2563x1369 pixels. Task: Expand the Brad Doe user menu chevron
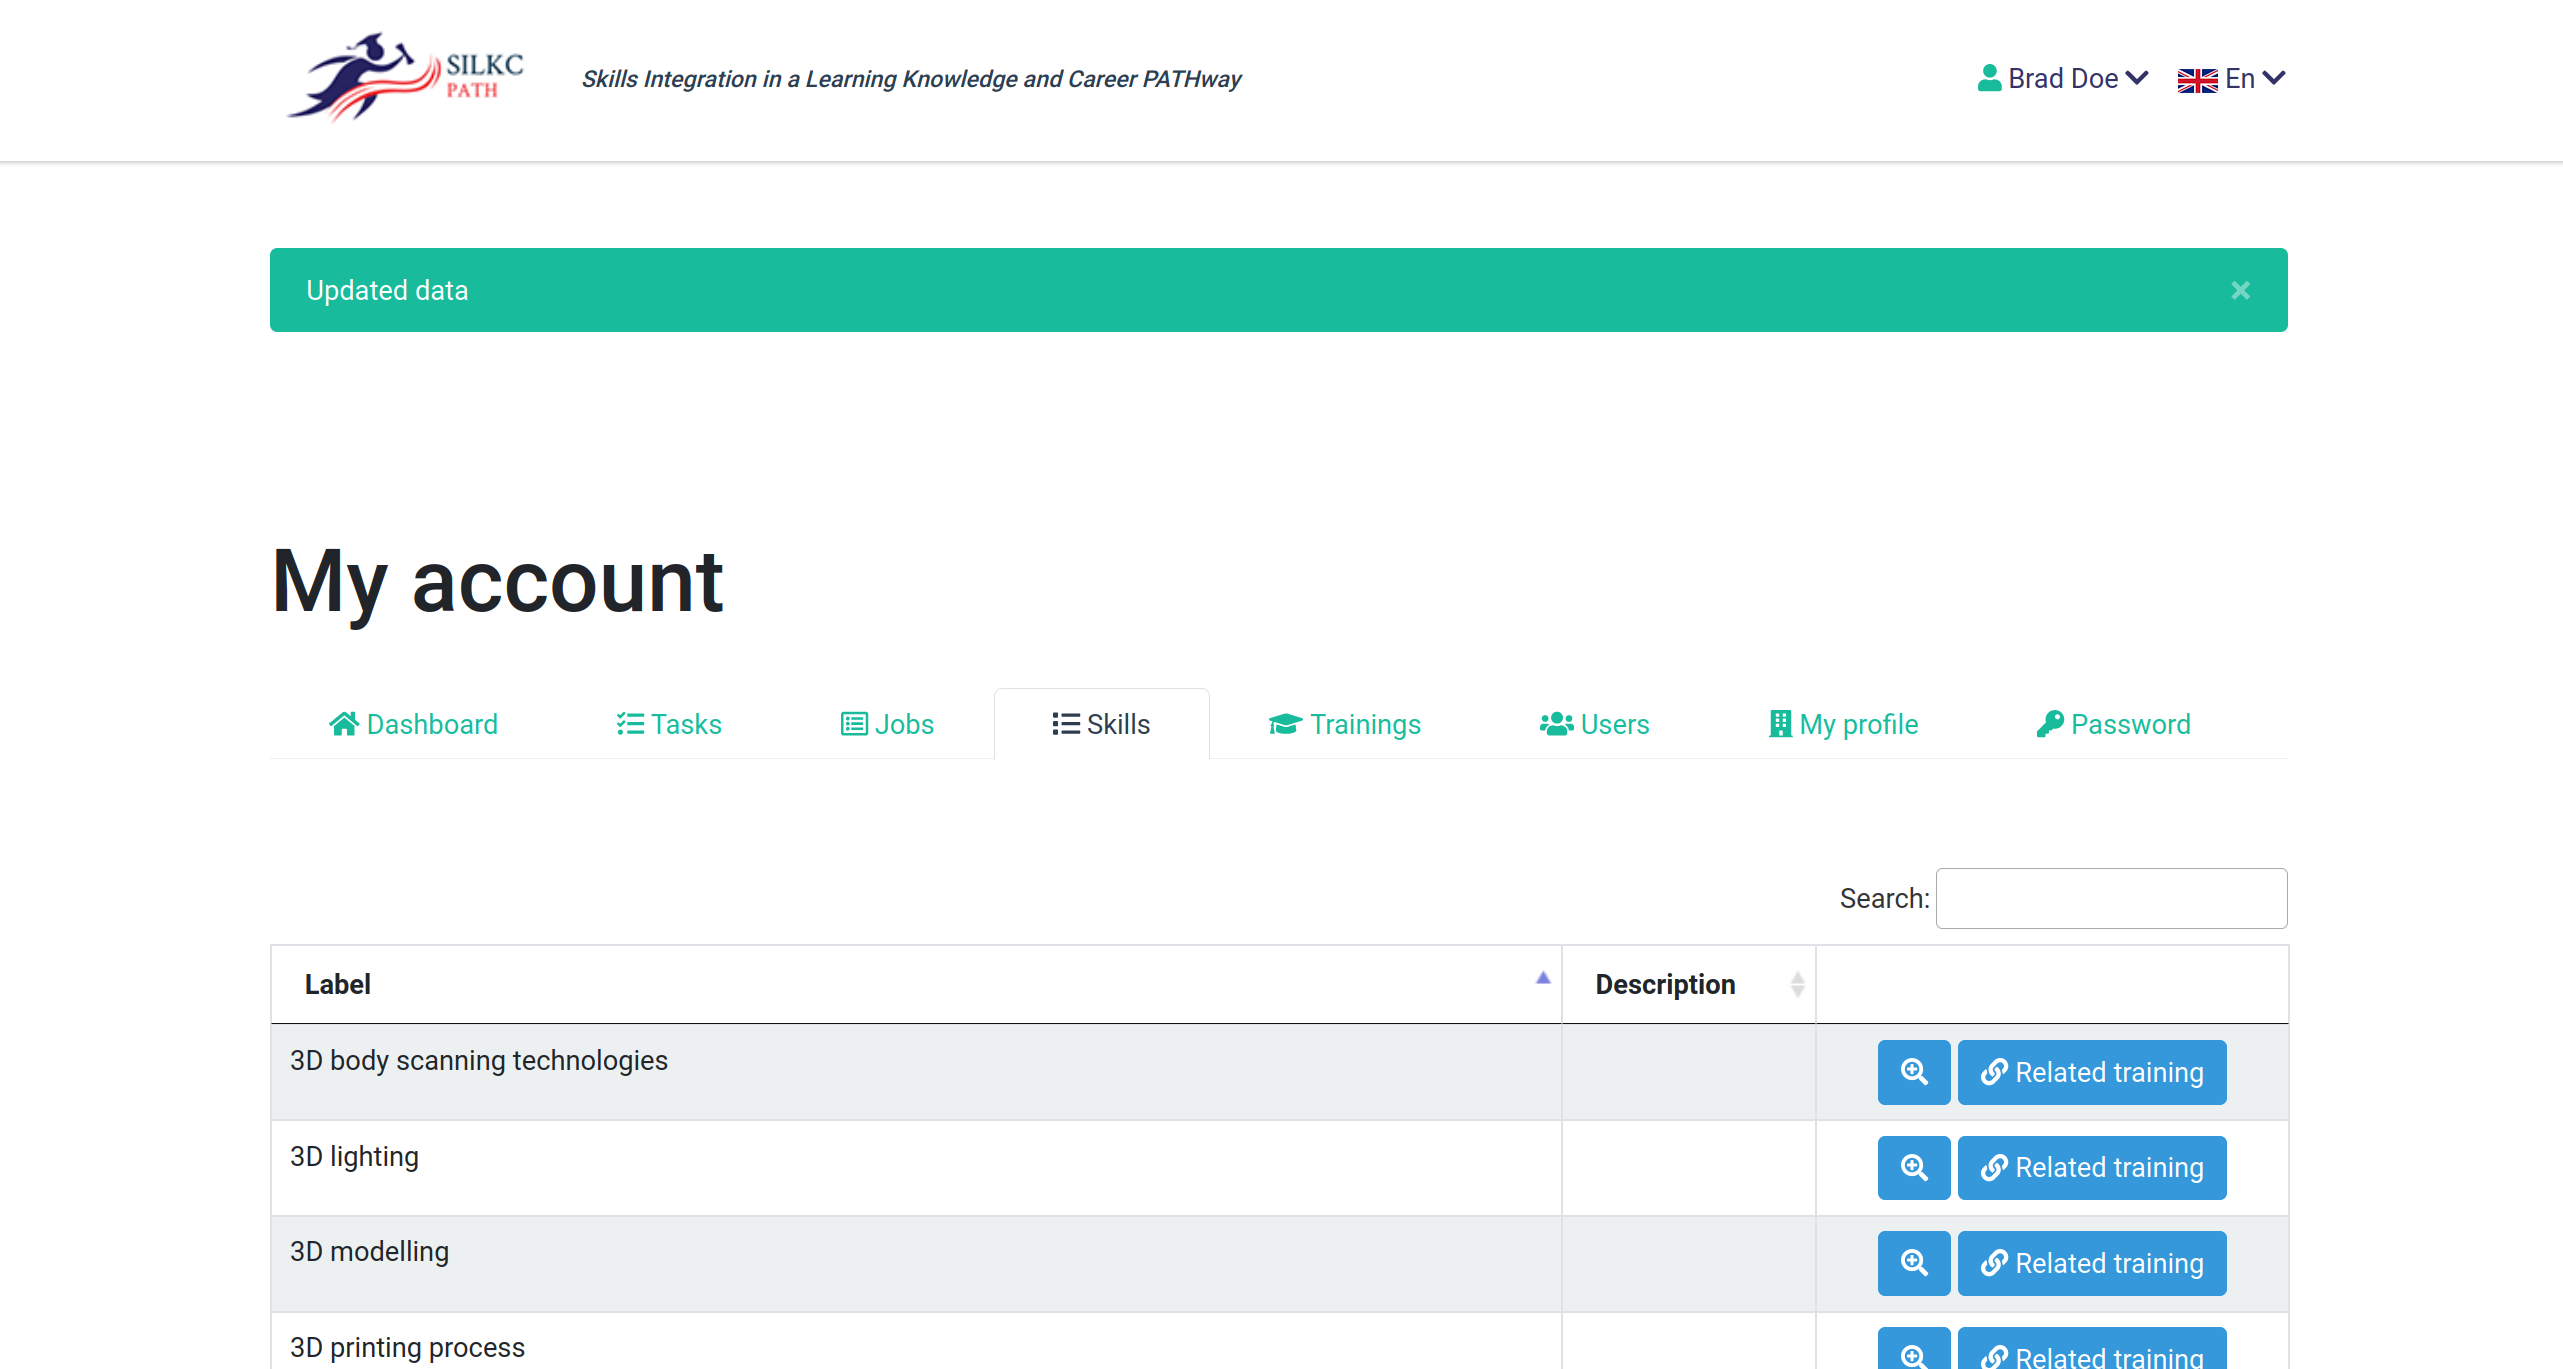[x=2137, y=78]
